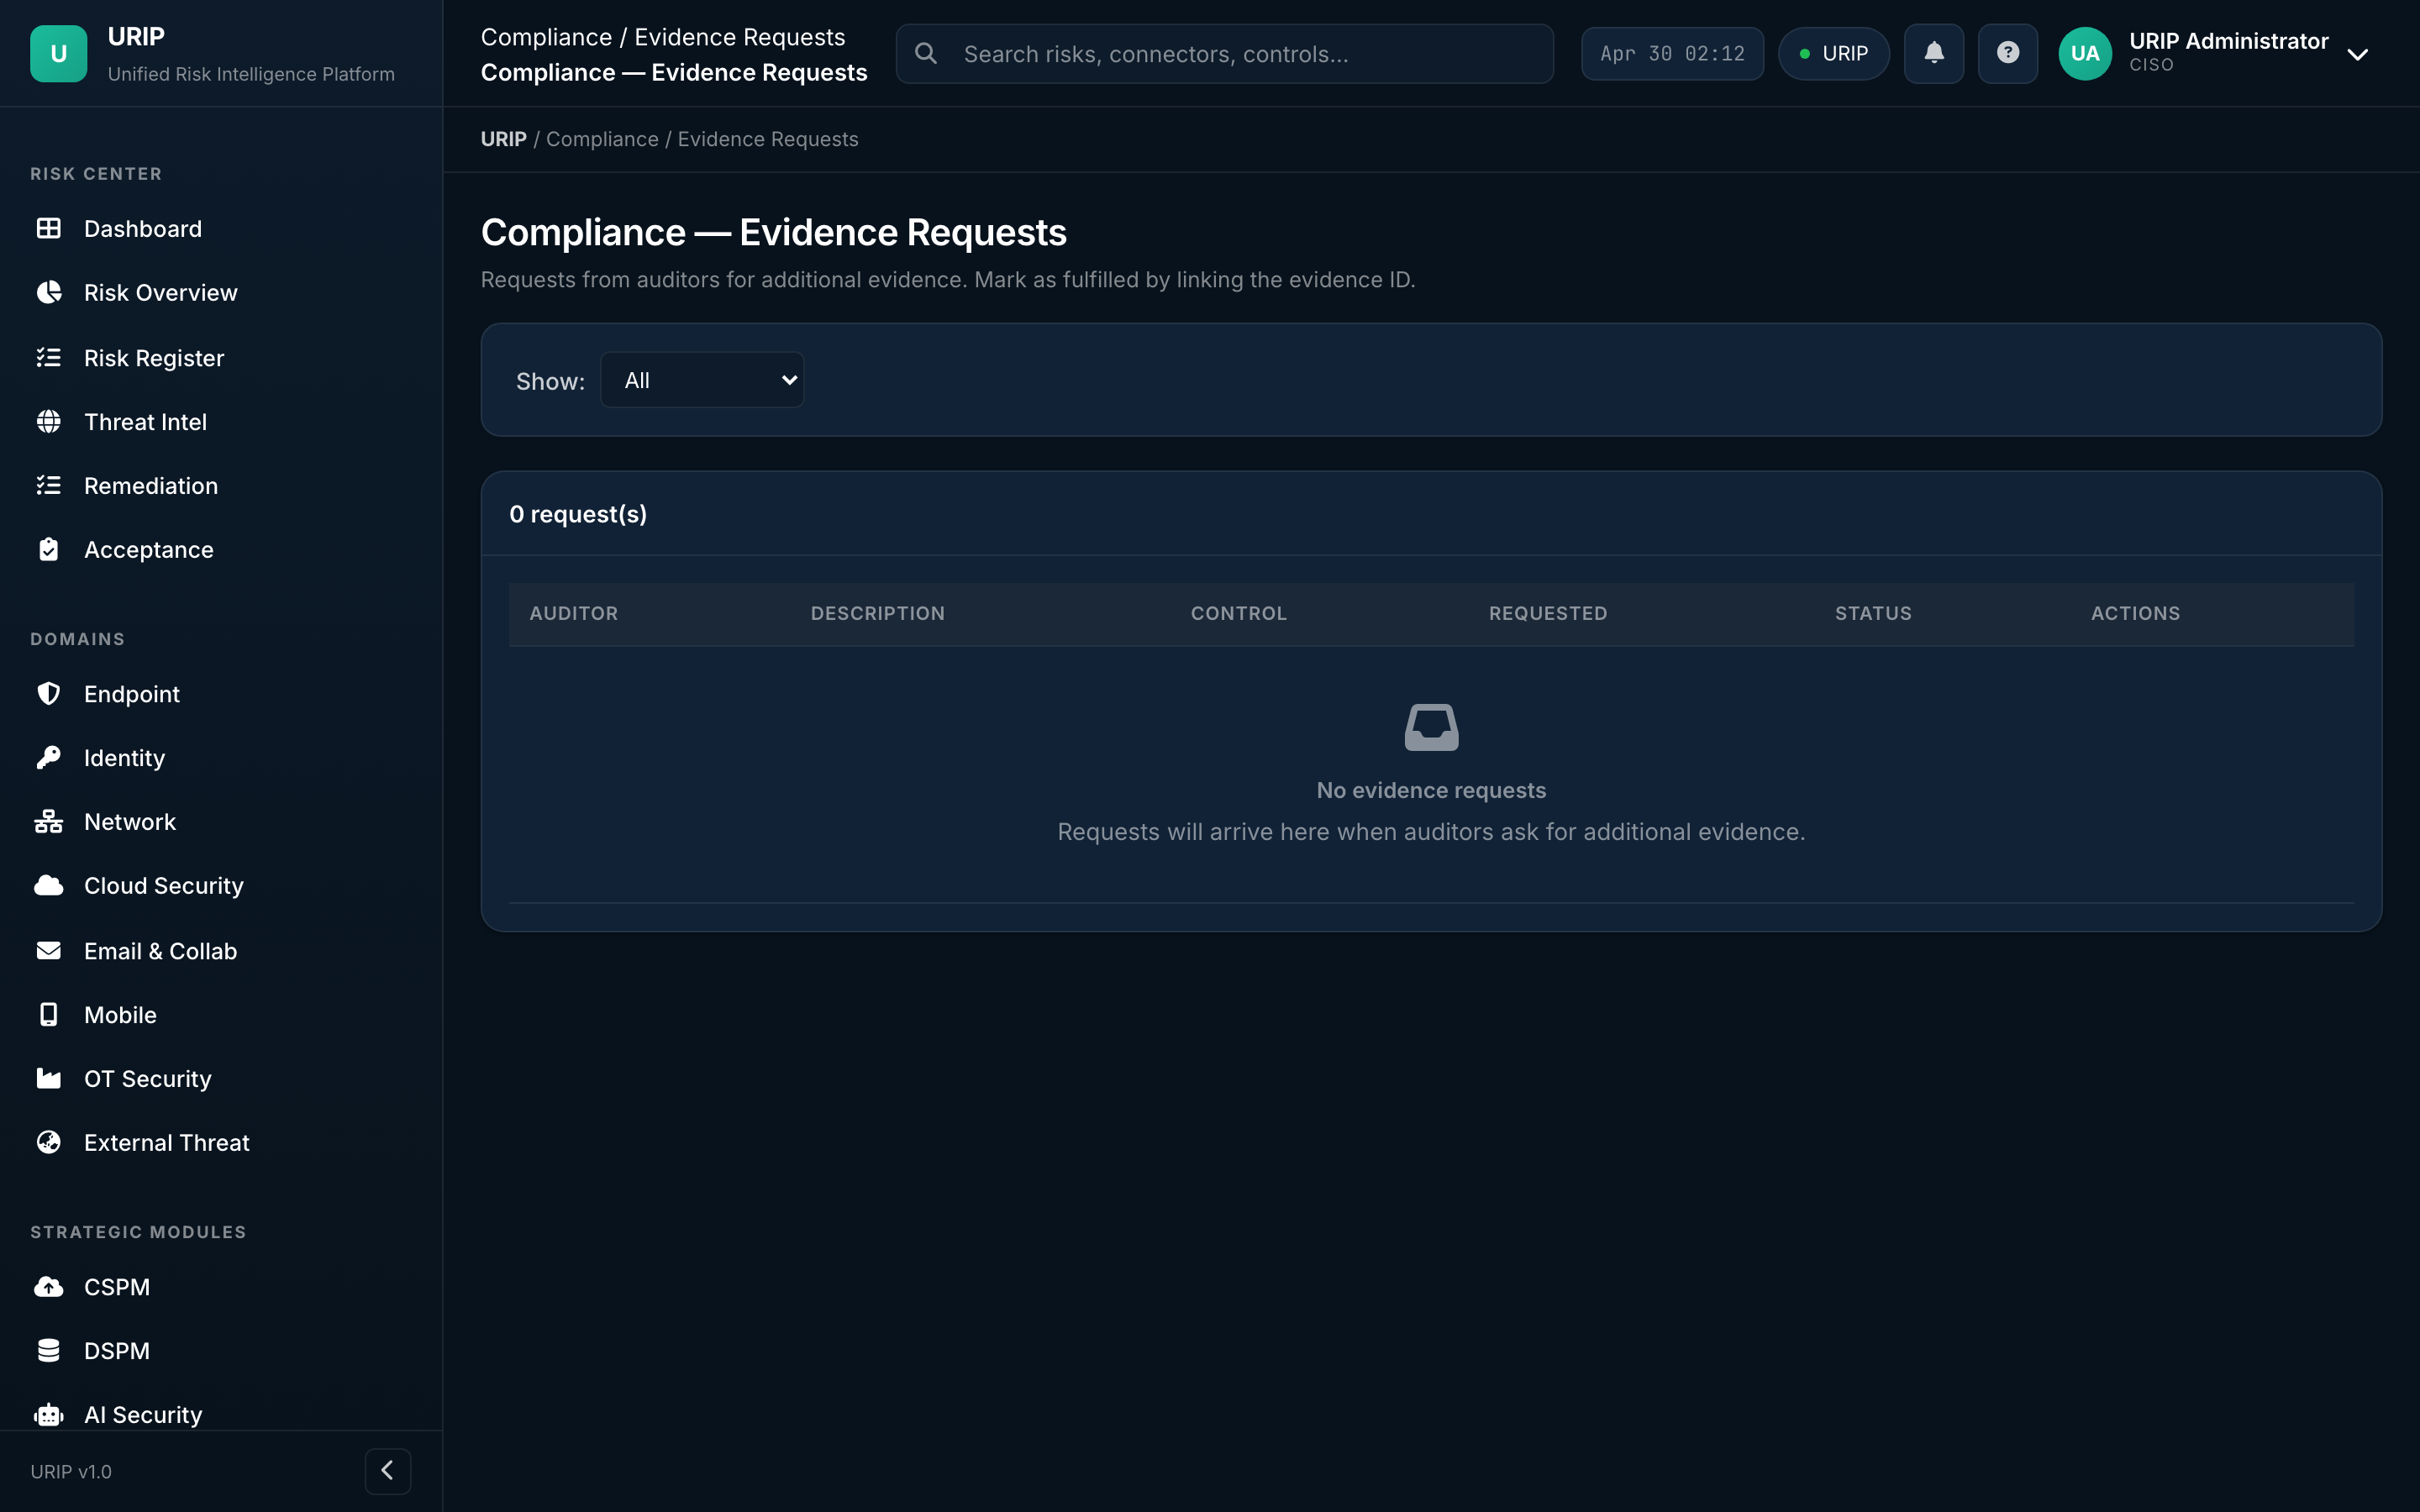Navigate to Threat Intel
This screenshot has width=2420, height=1512.
tap(220, 422)
